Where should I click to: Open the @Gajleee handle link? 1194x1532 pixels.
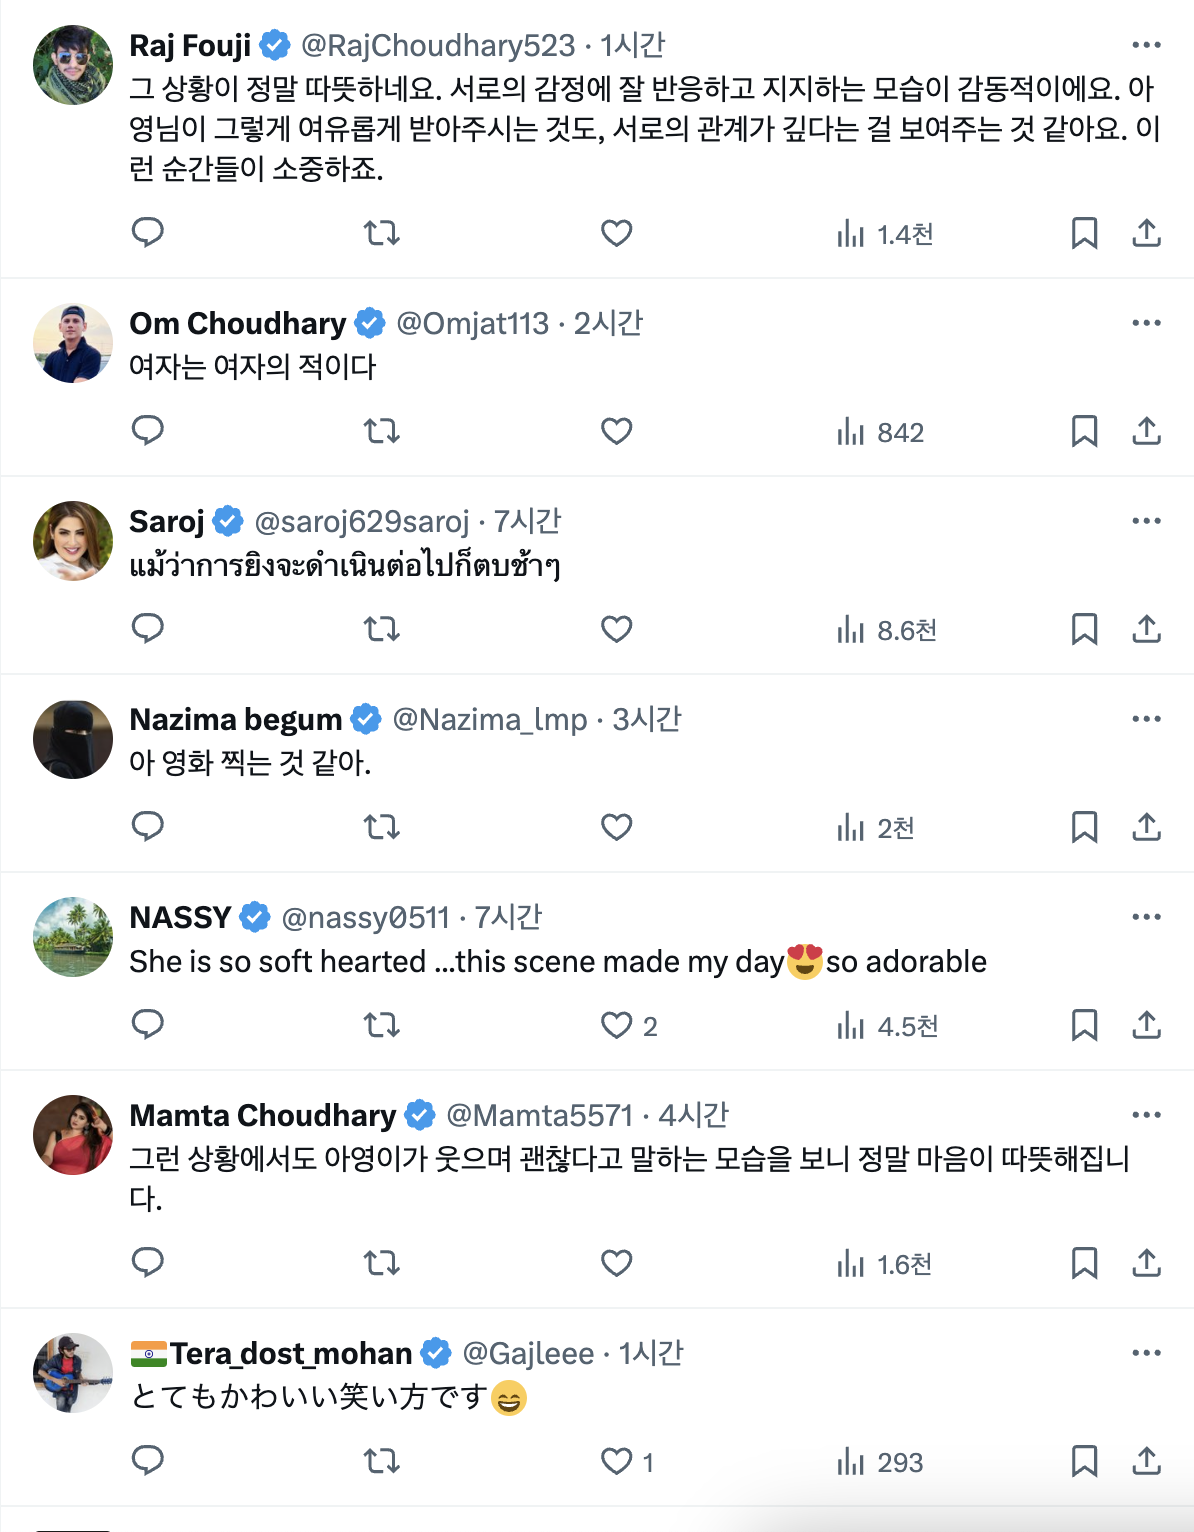pos(528,1353)
